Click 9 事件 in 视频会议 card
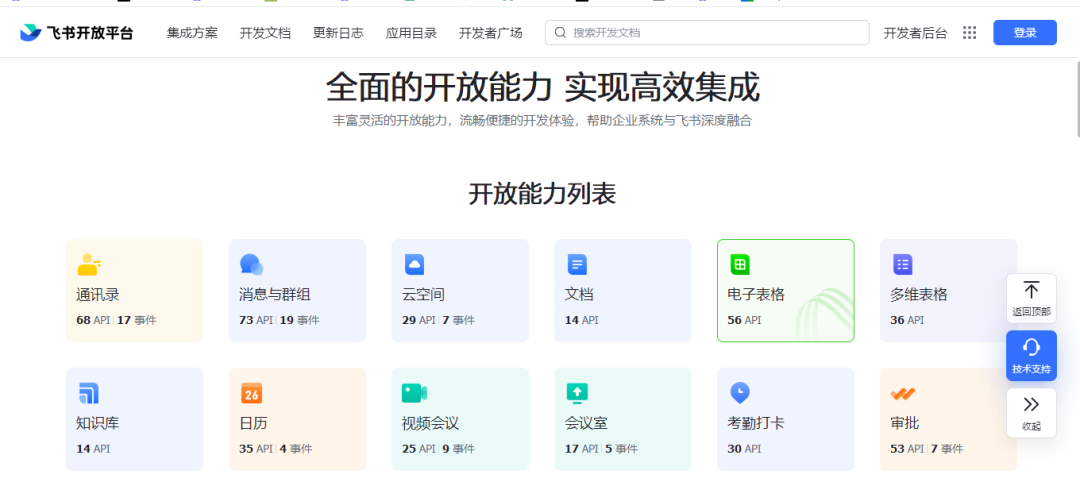The height and width of the screenshot is (486, 1080). tap(459, 449)
